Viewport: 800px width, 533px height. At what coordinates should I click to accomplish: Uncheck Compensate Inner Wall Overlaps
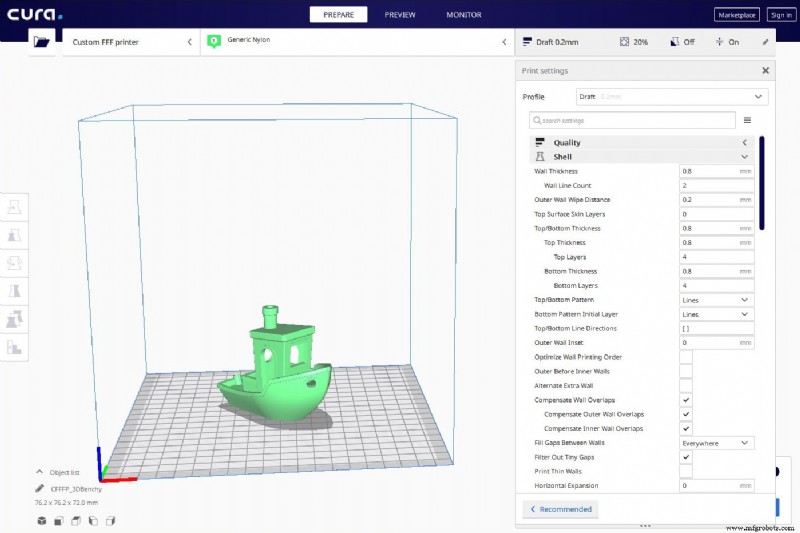686,428
